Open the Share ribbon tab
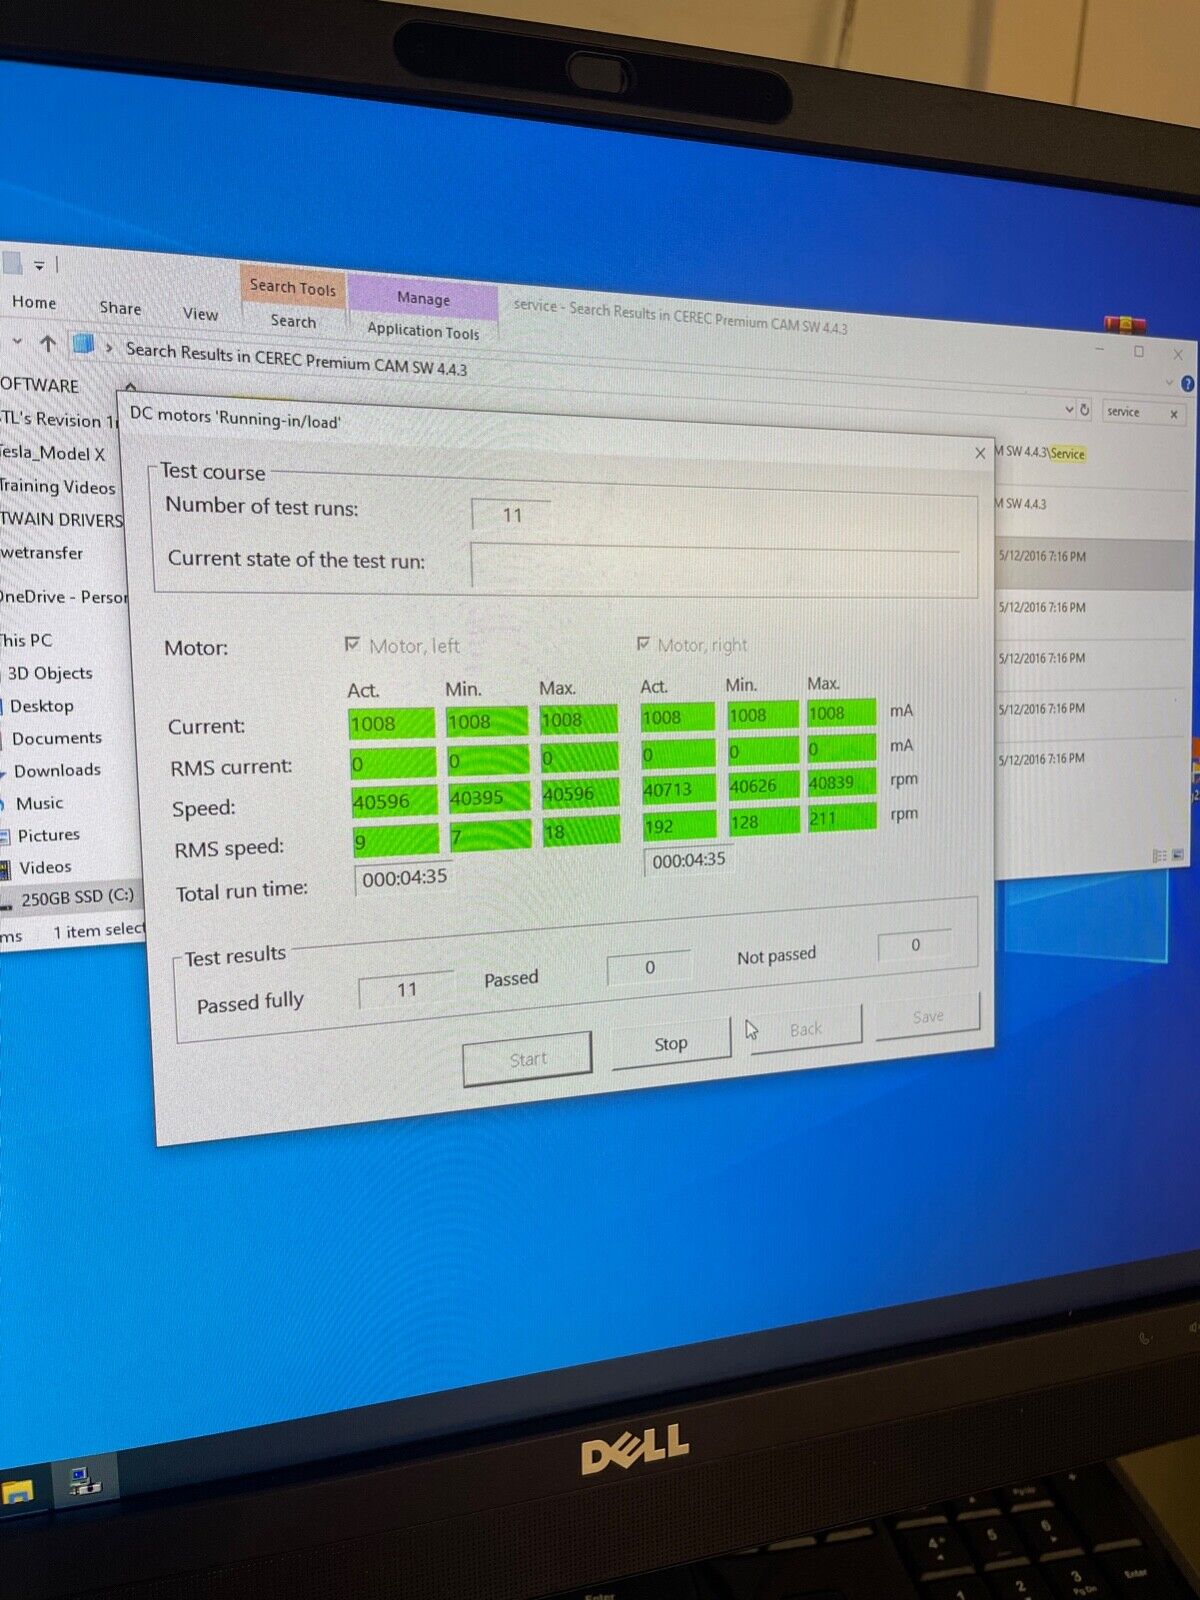 [x=120, y=308]
